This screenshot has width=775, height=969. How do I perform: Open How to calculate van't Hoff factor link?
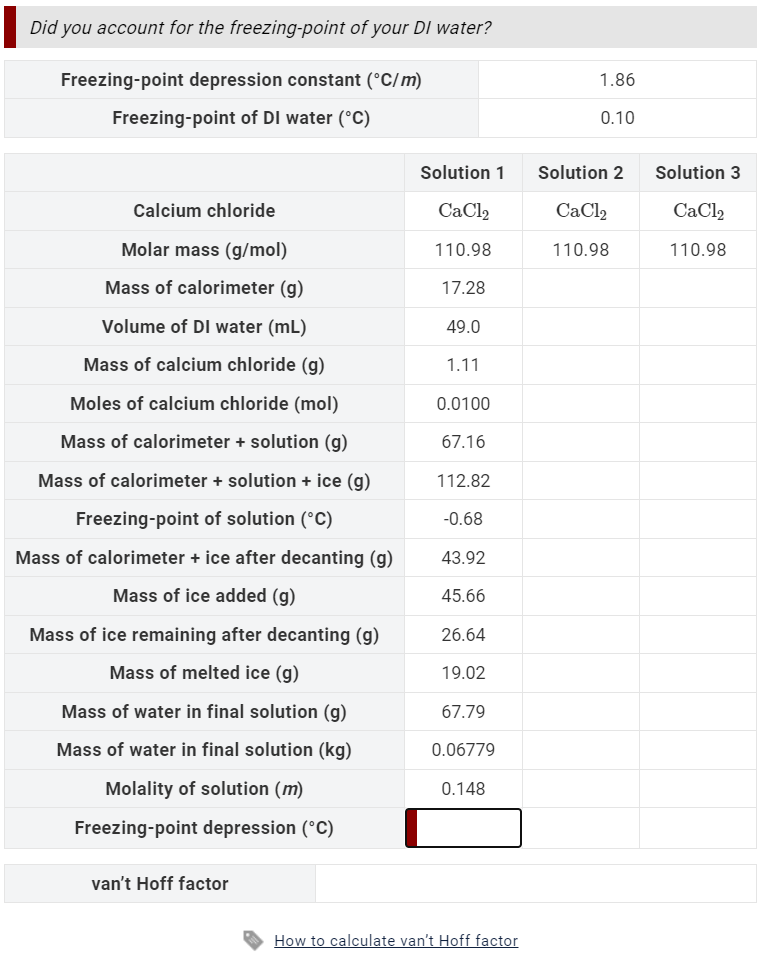click(x=396, y=941)
